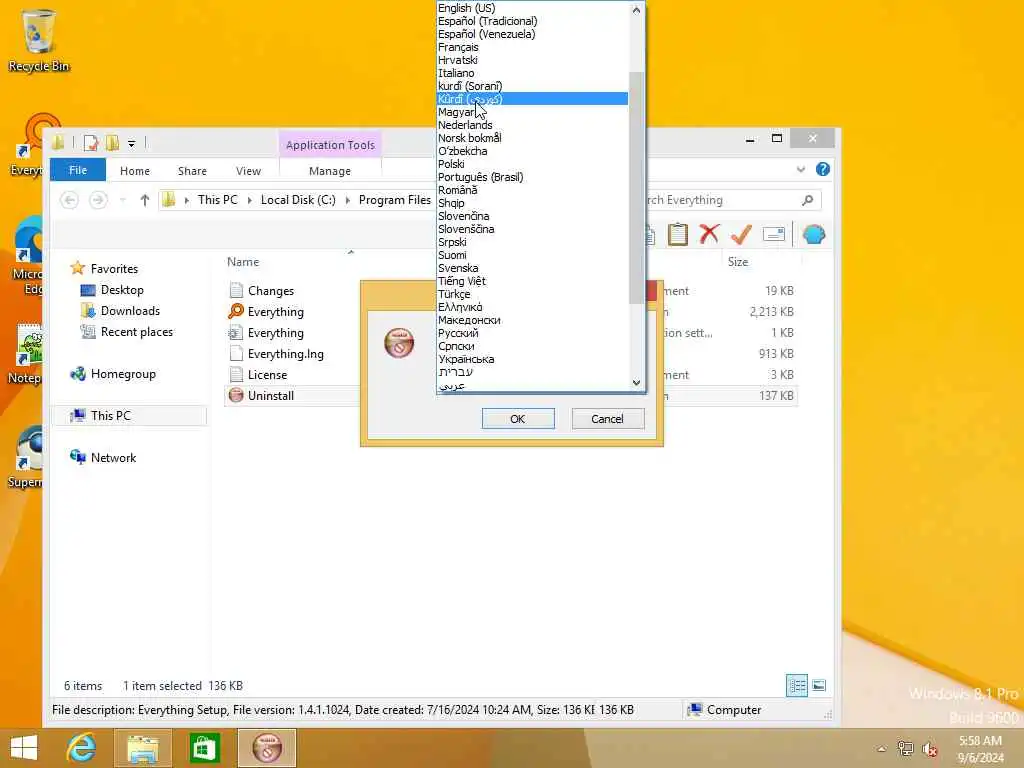Click the blue globe icon in toolbar
Screen dimensions: 1024x768
pos(814,234)
